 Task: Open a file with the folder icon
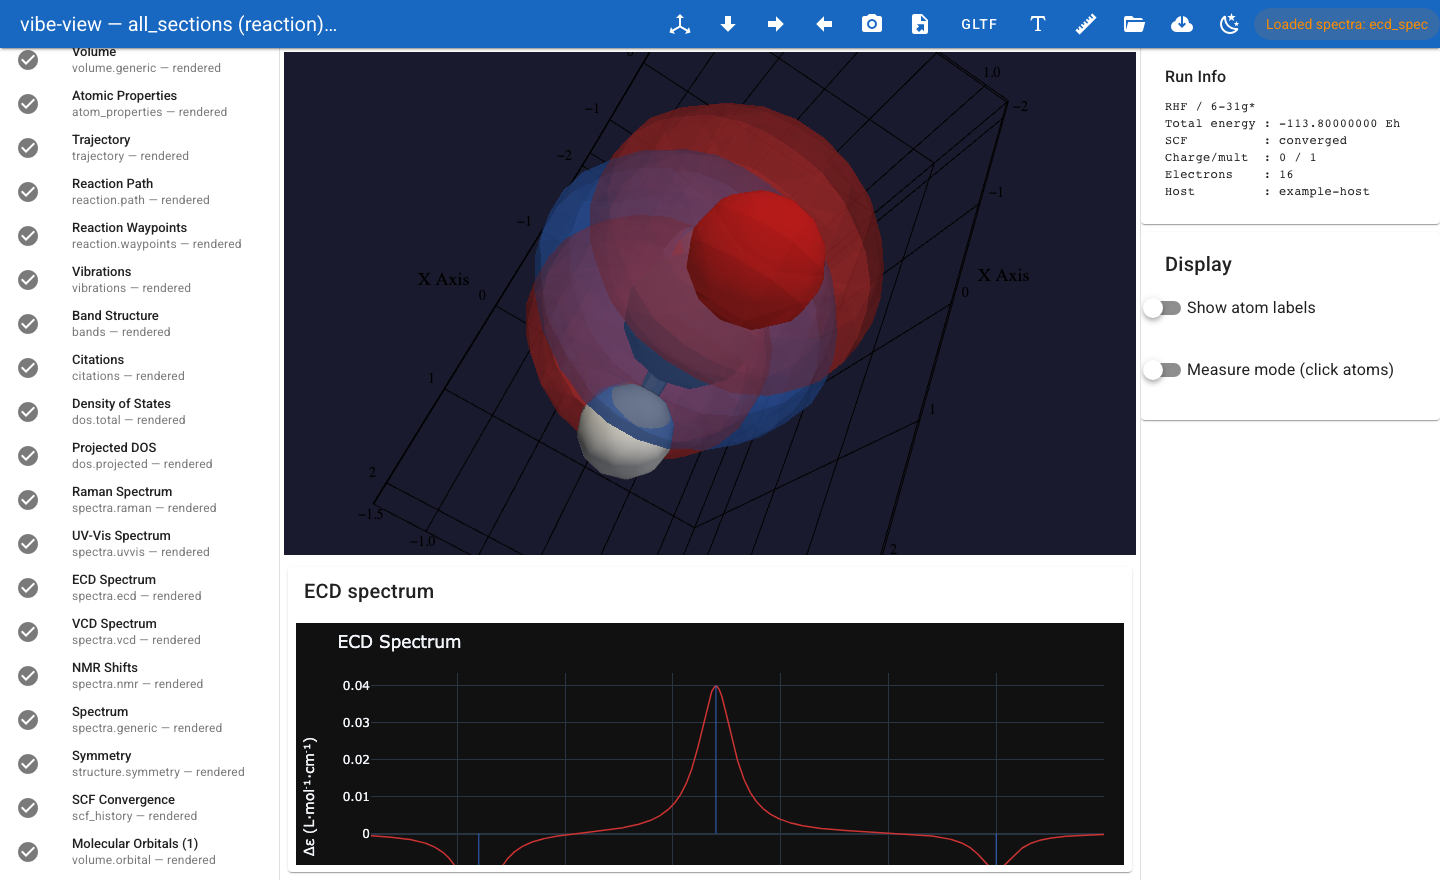click(1134, 24)
